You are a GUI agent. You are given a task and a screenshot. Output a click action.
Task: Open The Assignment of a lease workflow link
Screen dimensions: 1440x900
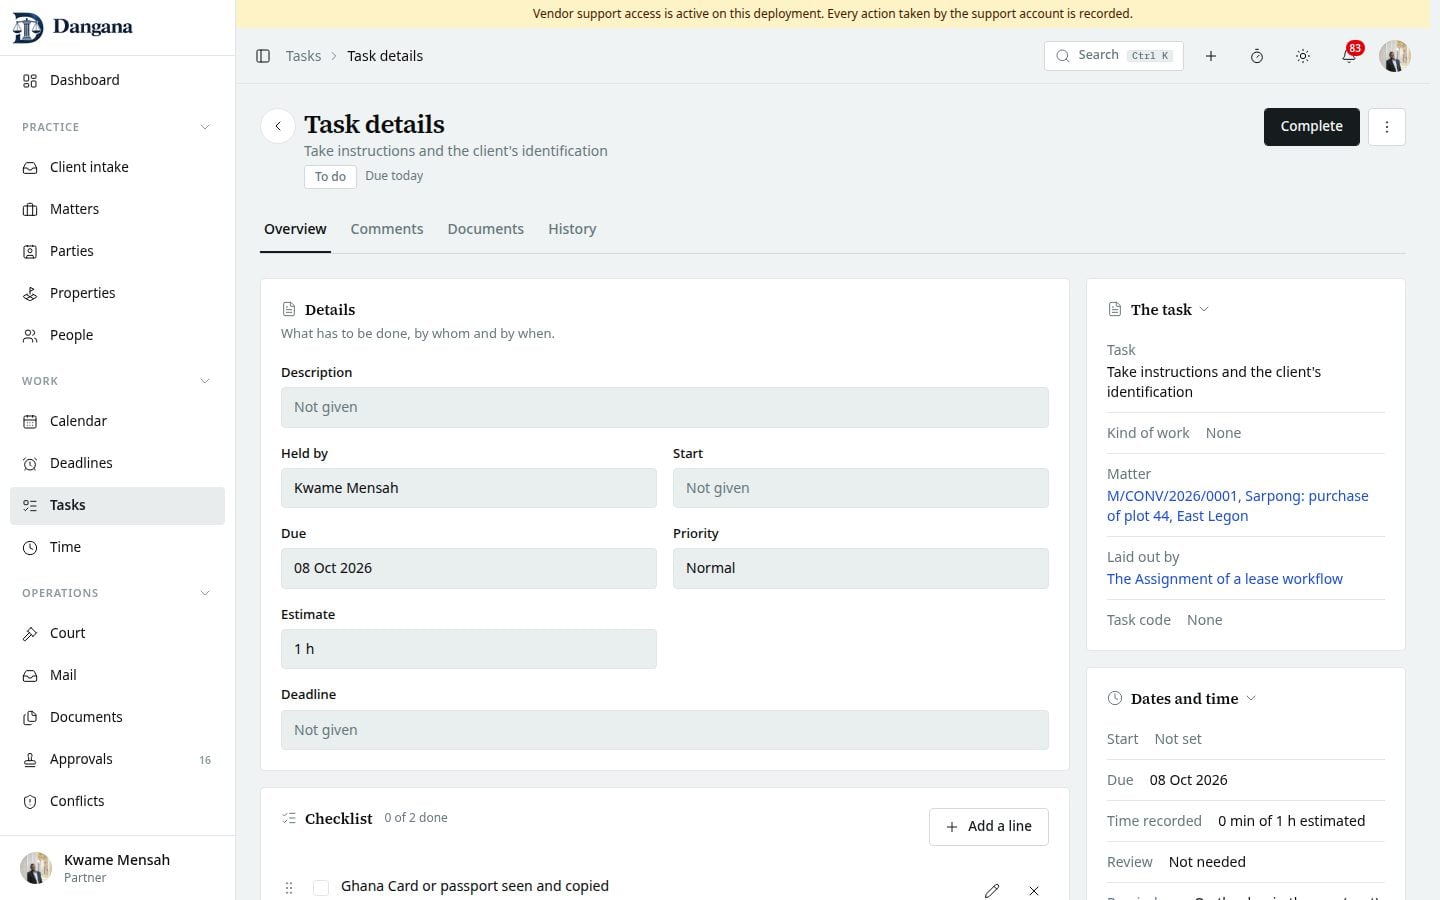click(x=1225, y=579)
